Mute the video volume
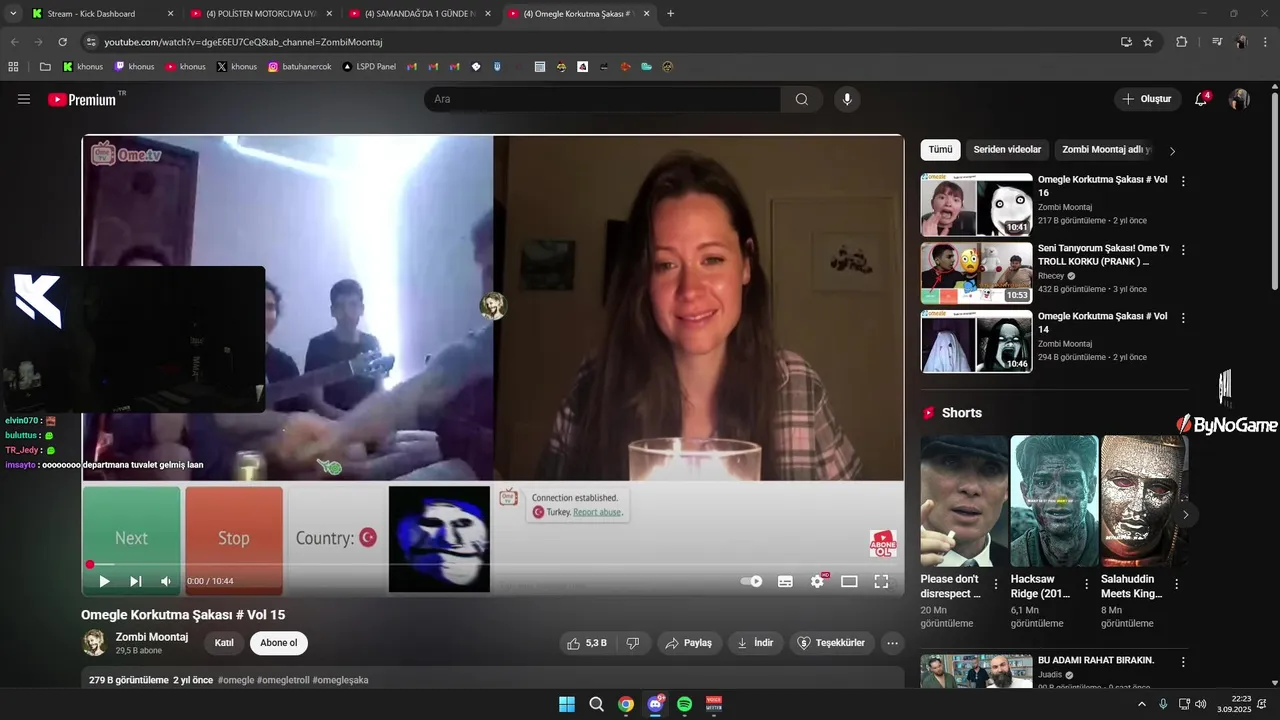 (166, 581)
